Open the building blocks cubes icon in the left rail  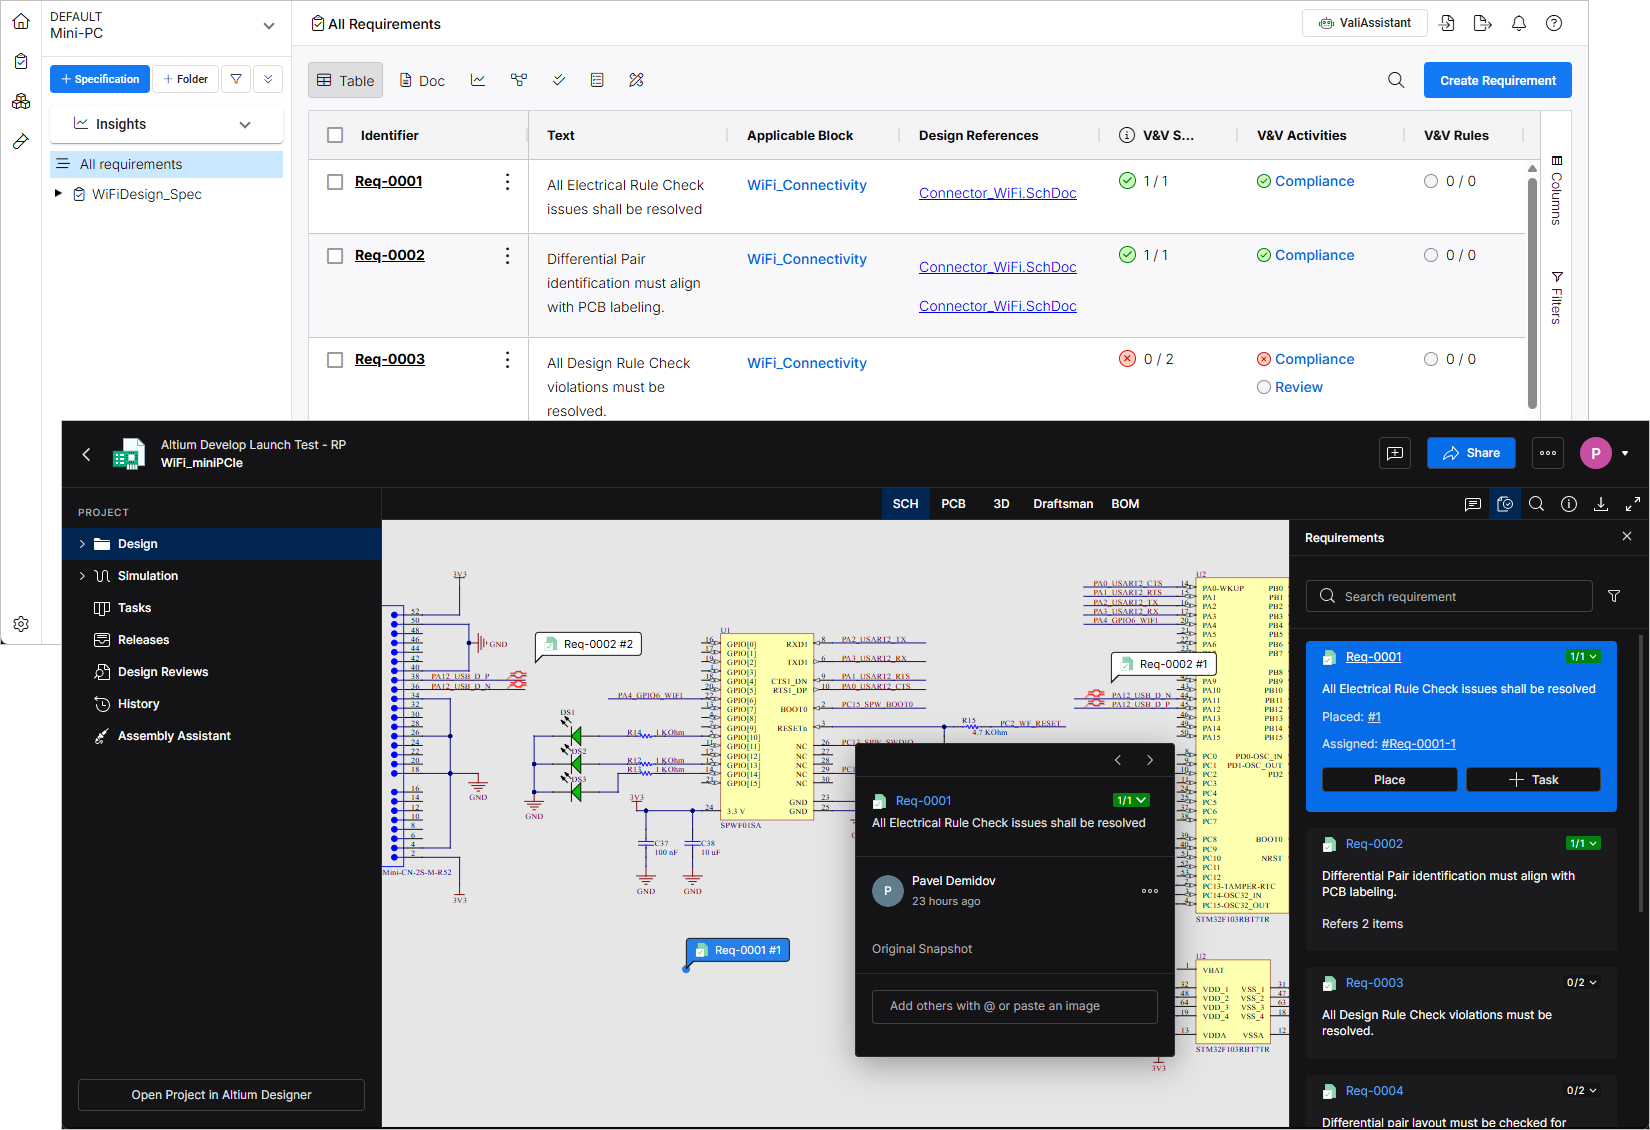coord(21,101)
